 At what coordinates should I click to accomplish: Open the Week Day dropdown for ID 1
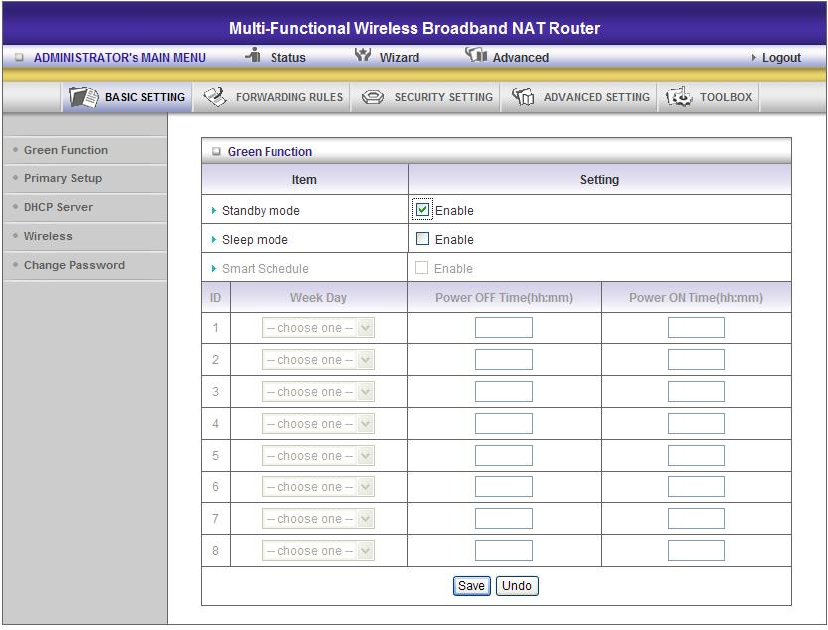click(318, 328)
